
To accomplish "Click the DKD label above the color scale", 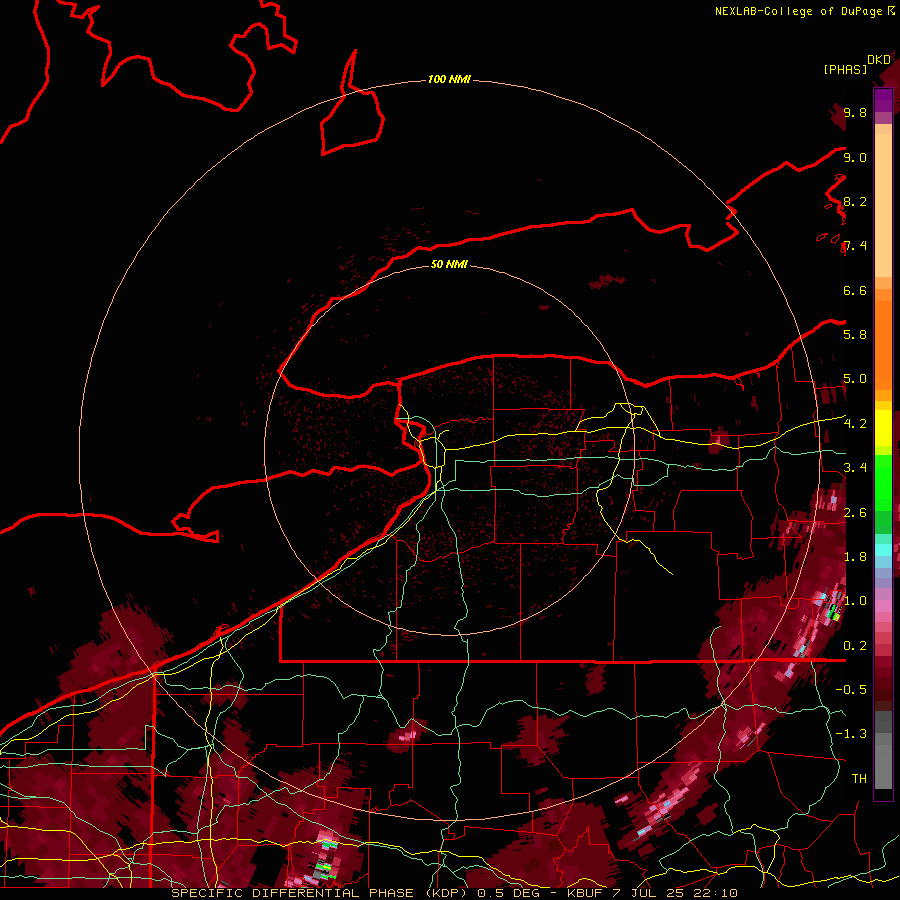I will point(879,60).
